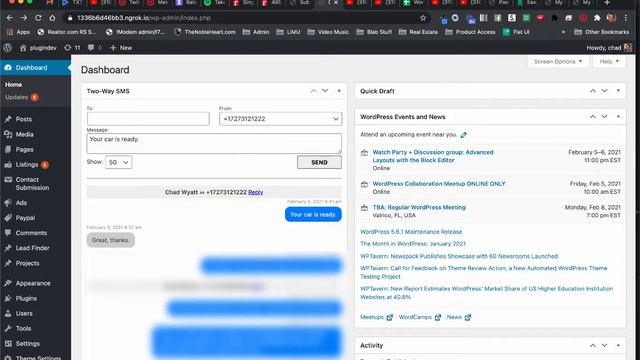Send the SMS message
Screen dimensions: 640x360
[x=319, y=162]
